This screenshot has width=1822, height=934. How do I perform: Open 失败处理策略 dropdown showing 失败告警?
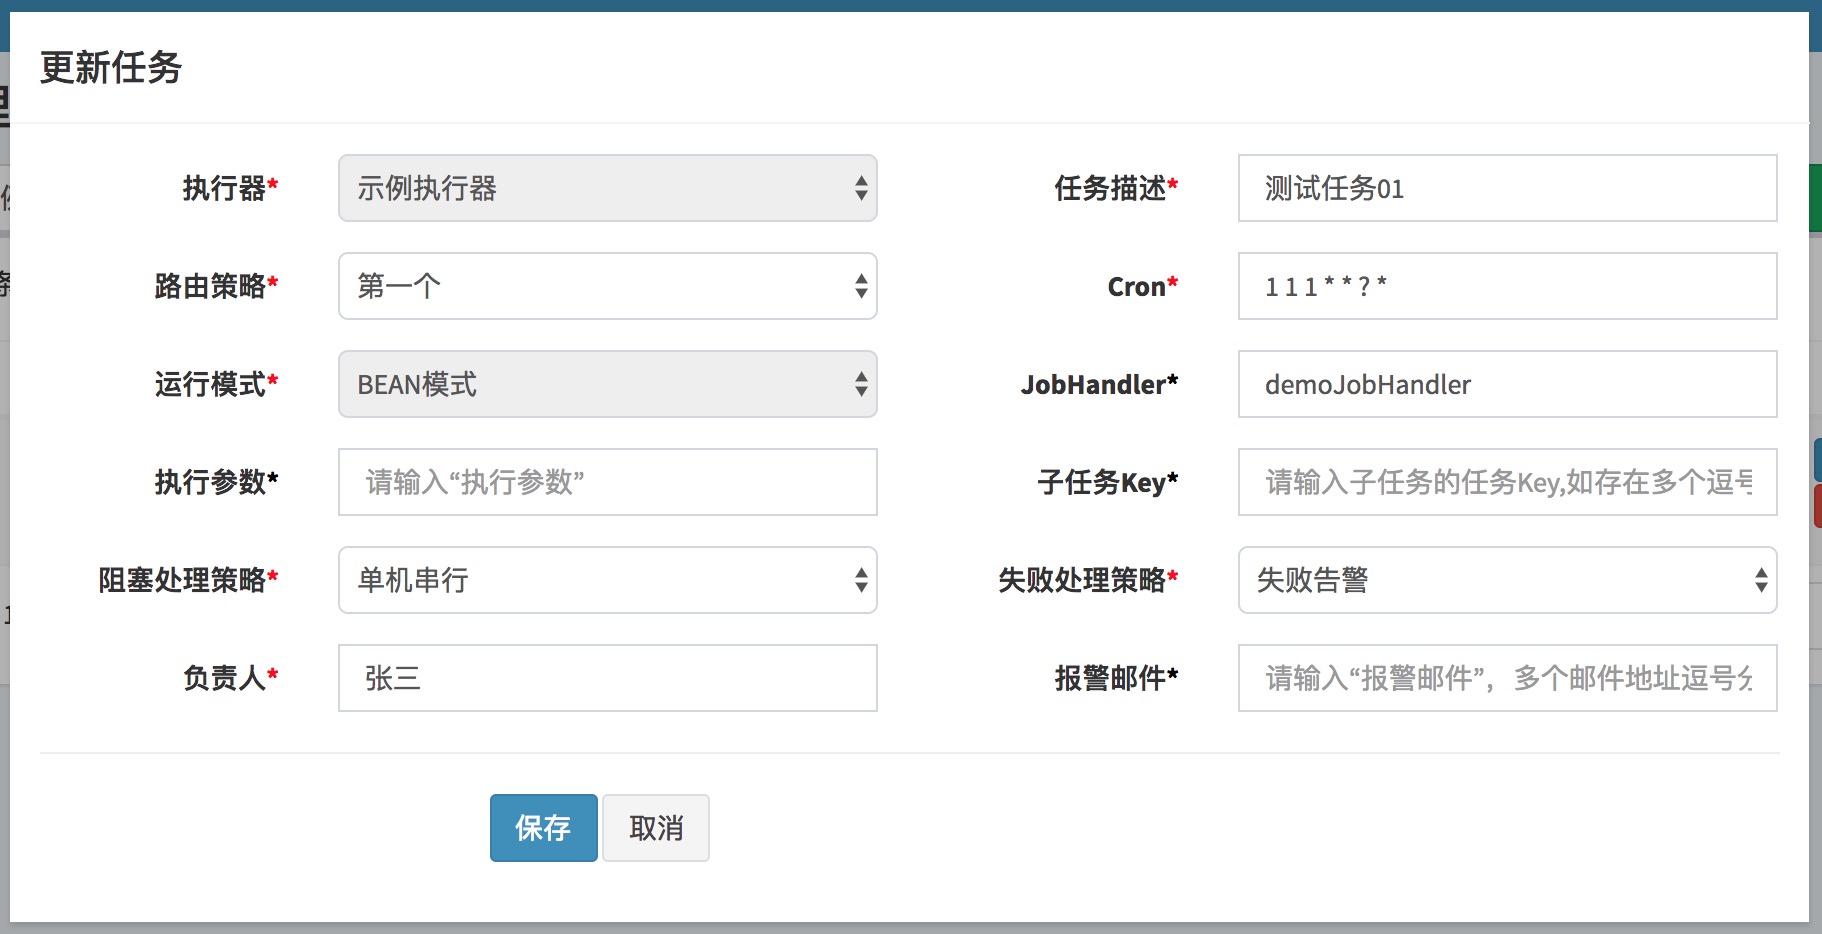tap(1506, 580)
